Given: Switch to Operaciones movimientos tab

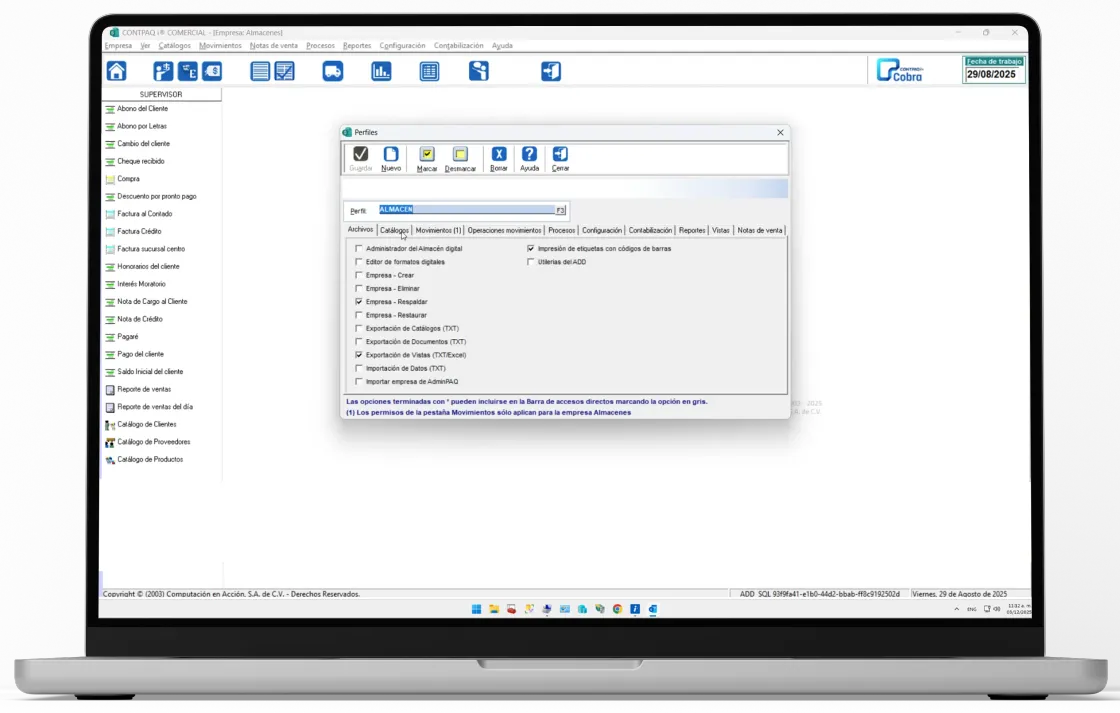Looking at the screenshot, I should (504, 231).
